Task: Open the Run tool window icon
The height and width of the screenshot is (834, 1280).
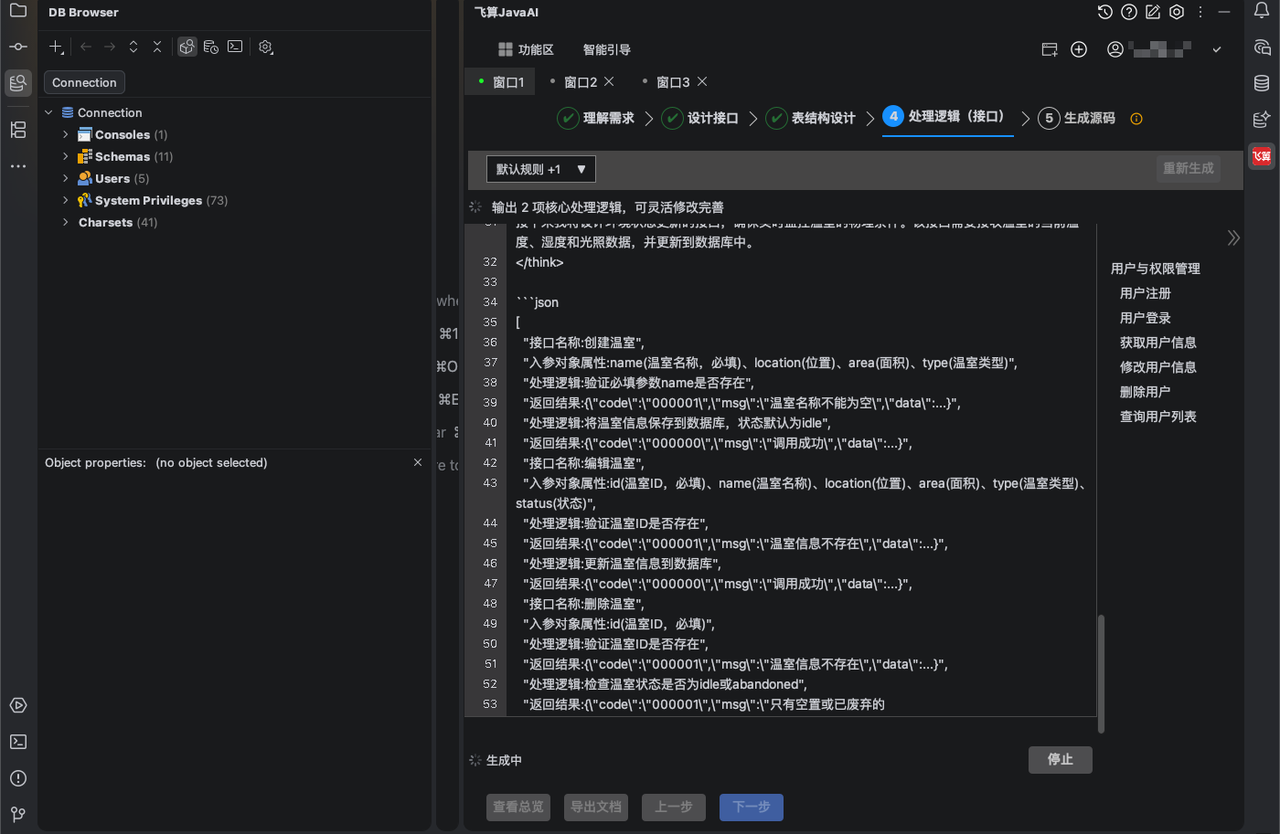Action: pyautogui.click(x=18, y=705)
